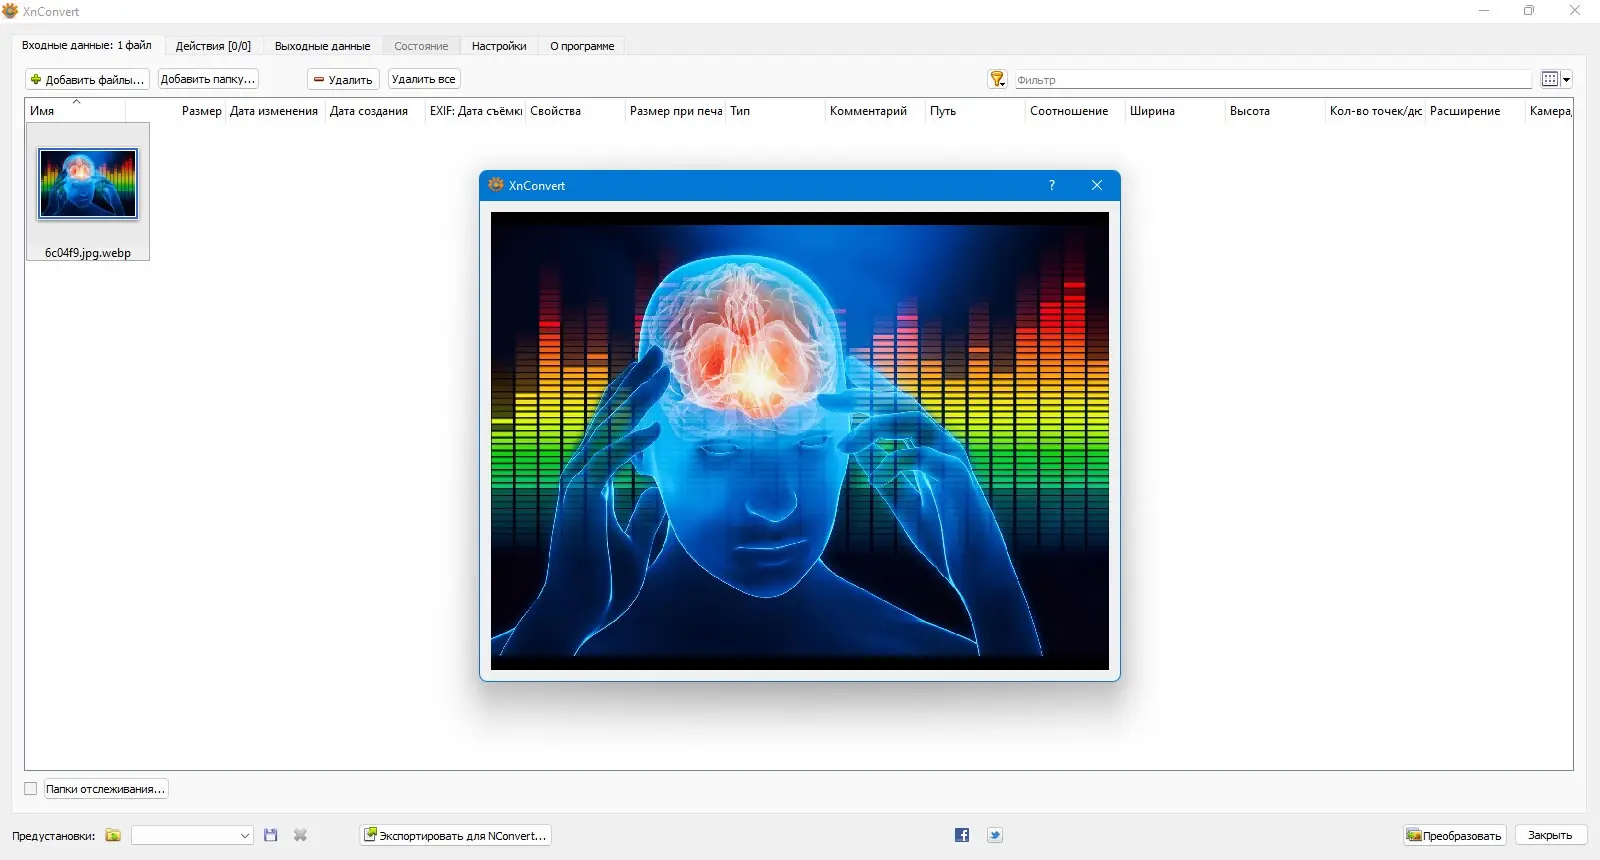Open the presets folder icon
The height and width of the screenshot is (860, 1600).
click(113, 835)
